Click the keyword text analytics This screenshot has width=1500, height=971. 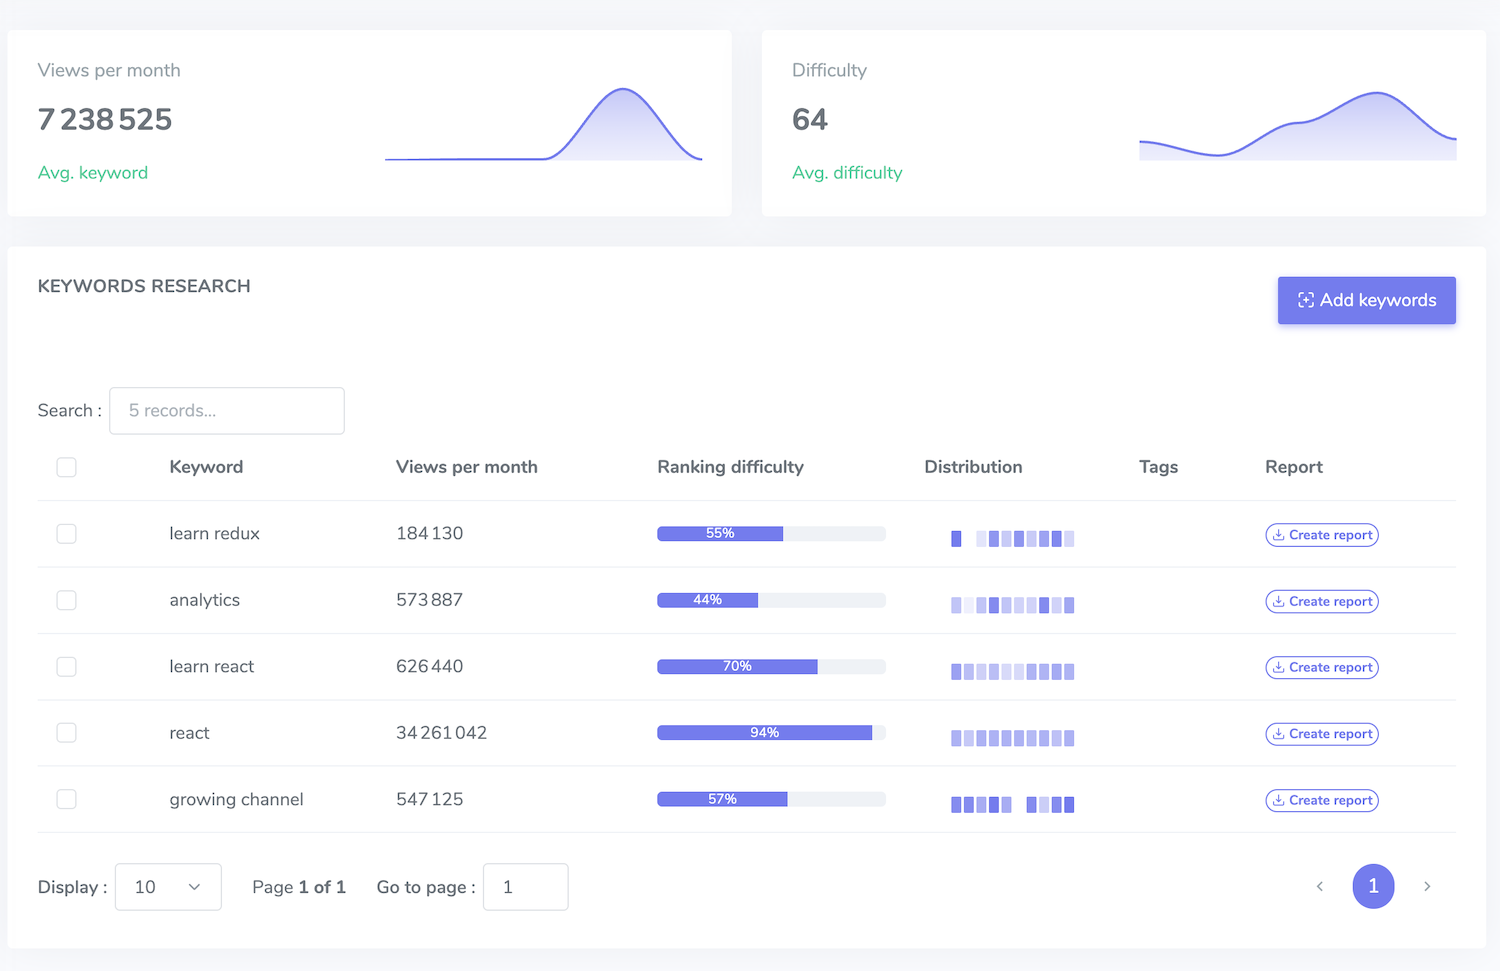(204, 600)
